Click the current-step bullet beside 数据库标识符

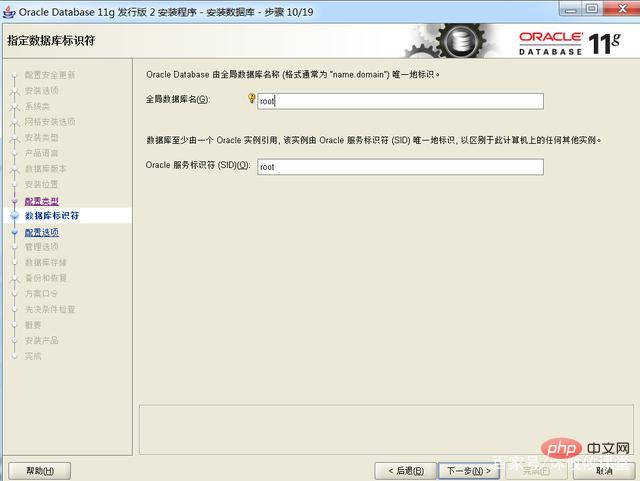(x=15, y=216)
